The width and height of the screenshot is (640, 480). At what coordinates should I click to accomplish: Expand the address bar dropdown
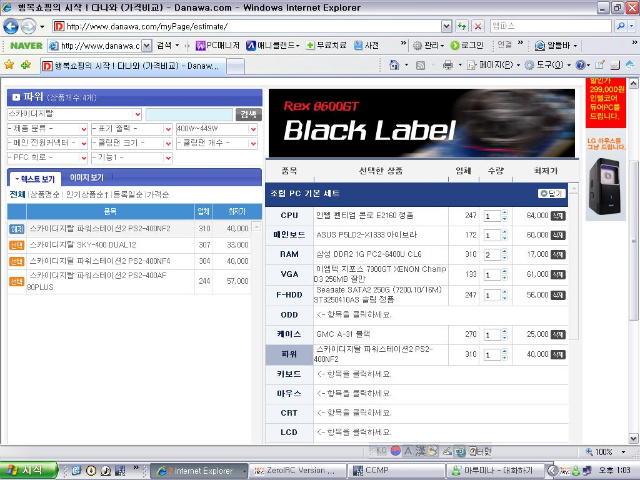[447, 27]
